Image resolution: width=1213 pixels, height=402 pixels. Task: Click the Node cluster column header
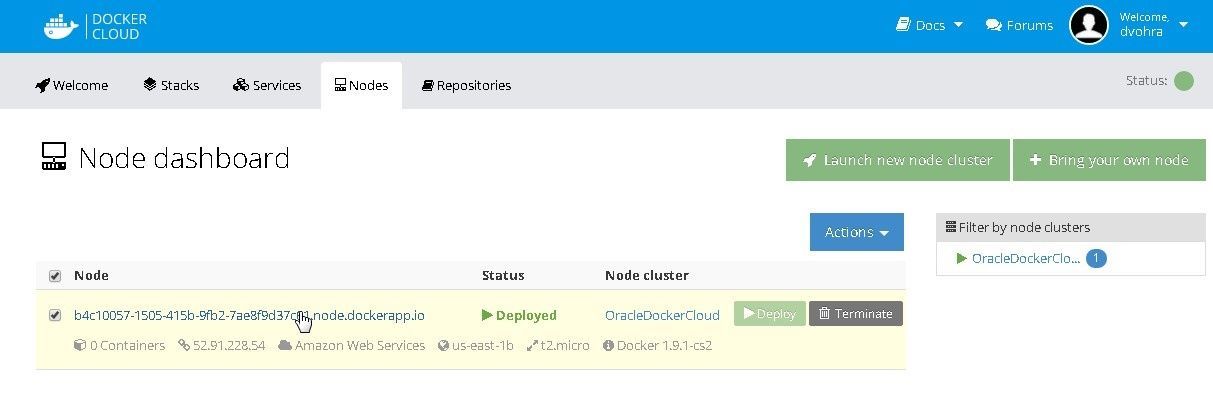point(647,275)
